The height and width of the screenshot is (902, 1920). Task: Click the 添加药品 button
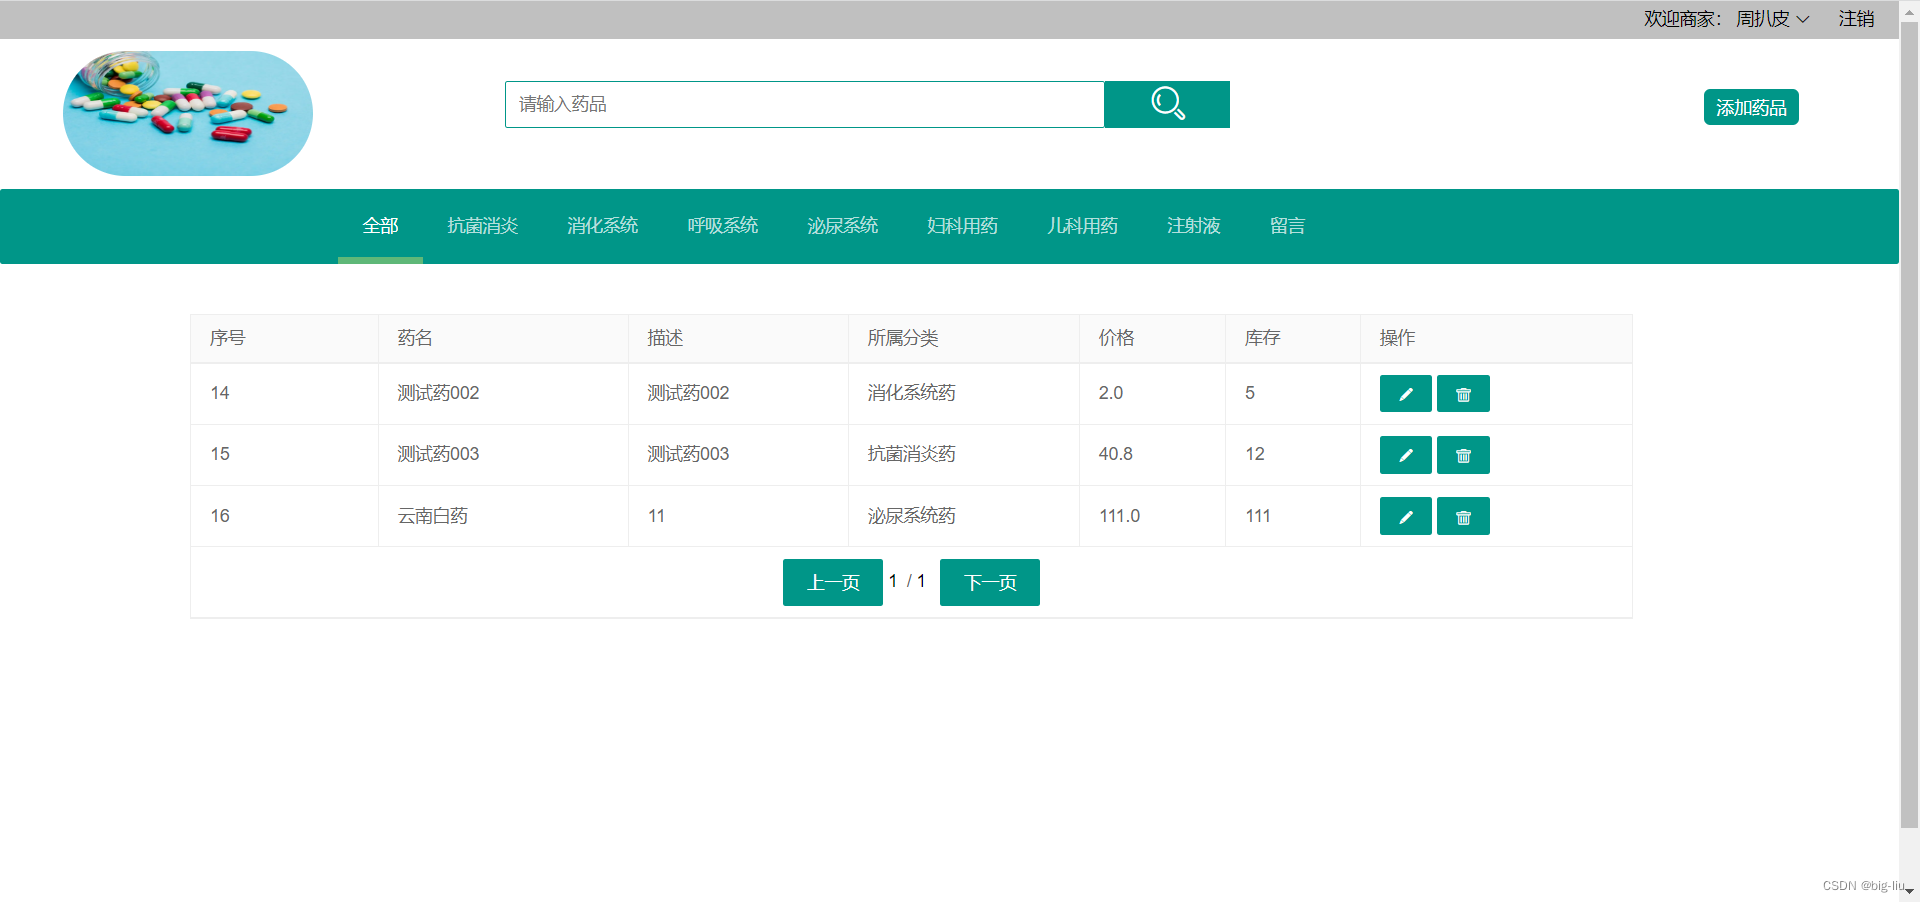click(x=1751, y=107)
